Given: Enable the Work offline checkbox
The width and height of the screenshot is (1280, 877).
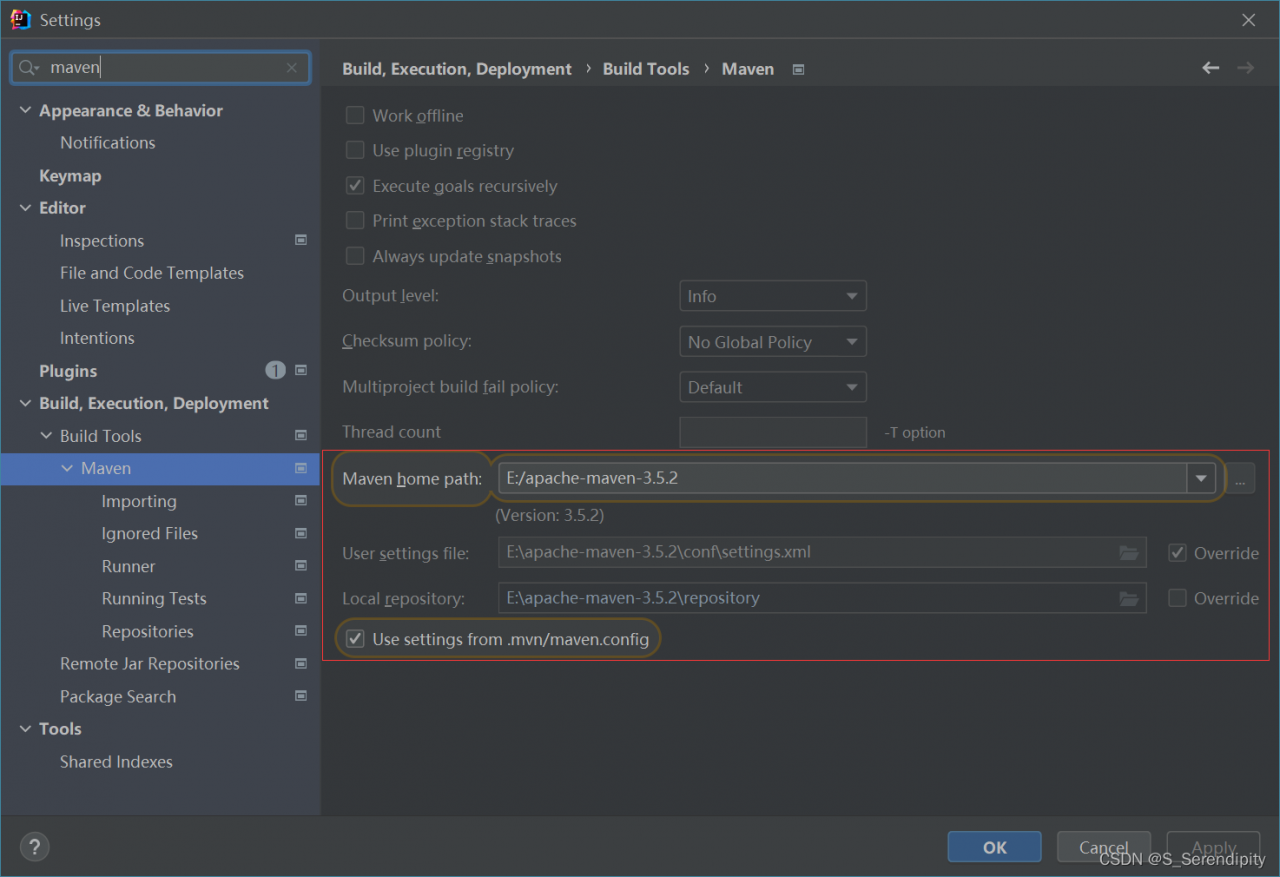Looking at the screenshot, I should tap(355, 116).
